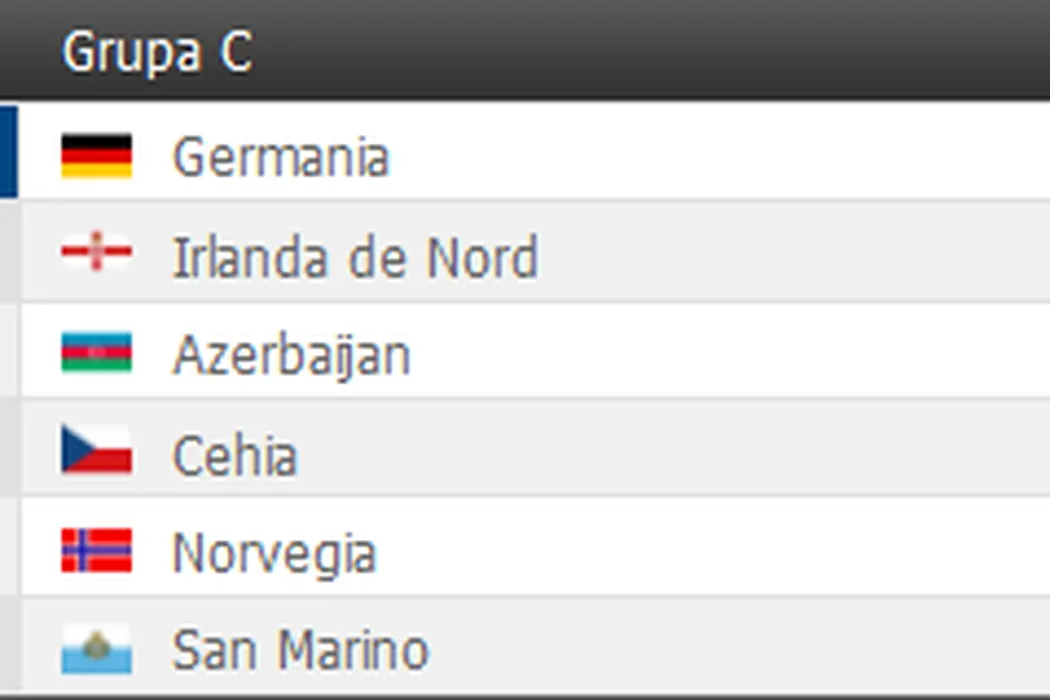Click the Azerbaijan flag icon
The height and width of the screenshot is (700, 1050).
(96, 352)
